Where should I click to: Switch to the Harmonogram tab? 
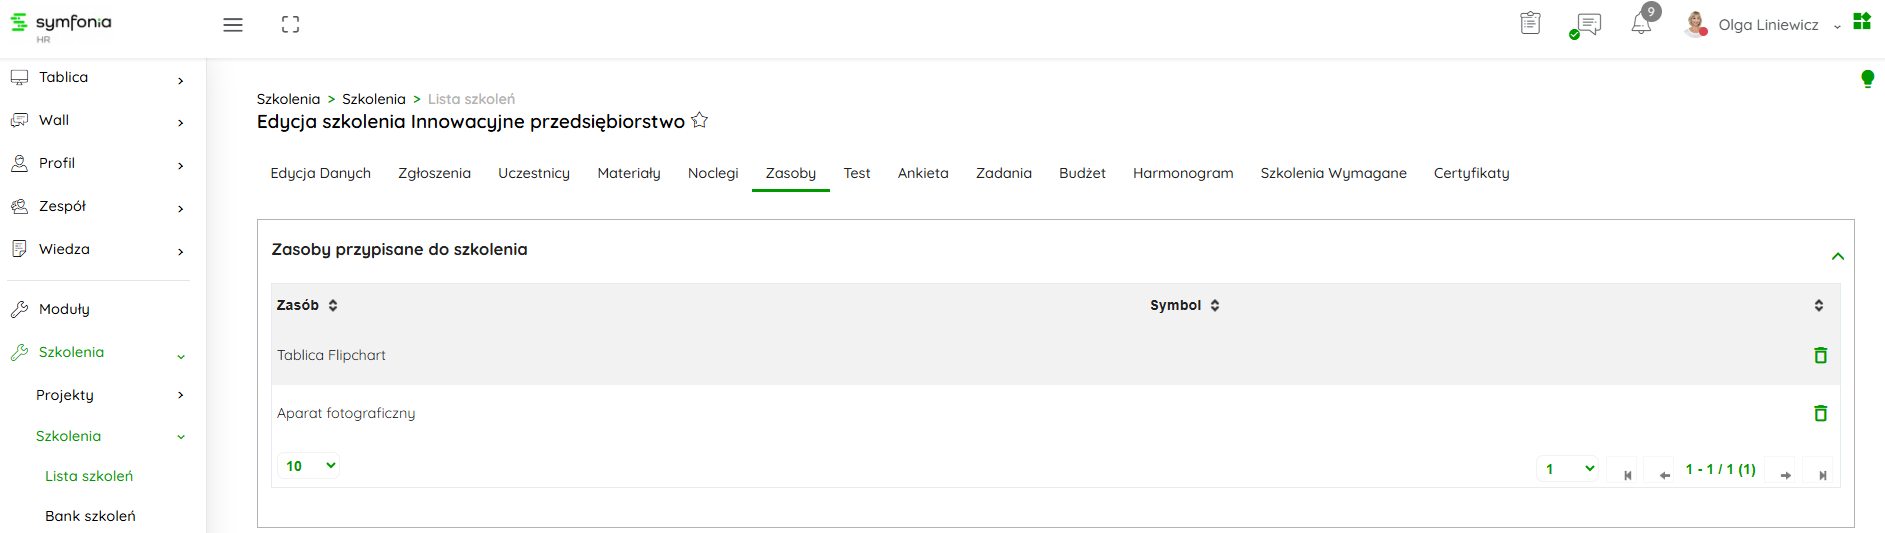pyautogui.click(x=1182, y=173)
